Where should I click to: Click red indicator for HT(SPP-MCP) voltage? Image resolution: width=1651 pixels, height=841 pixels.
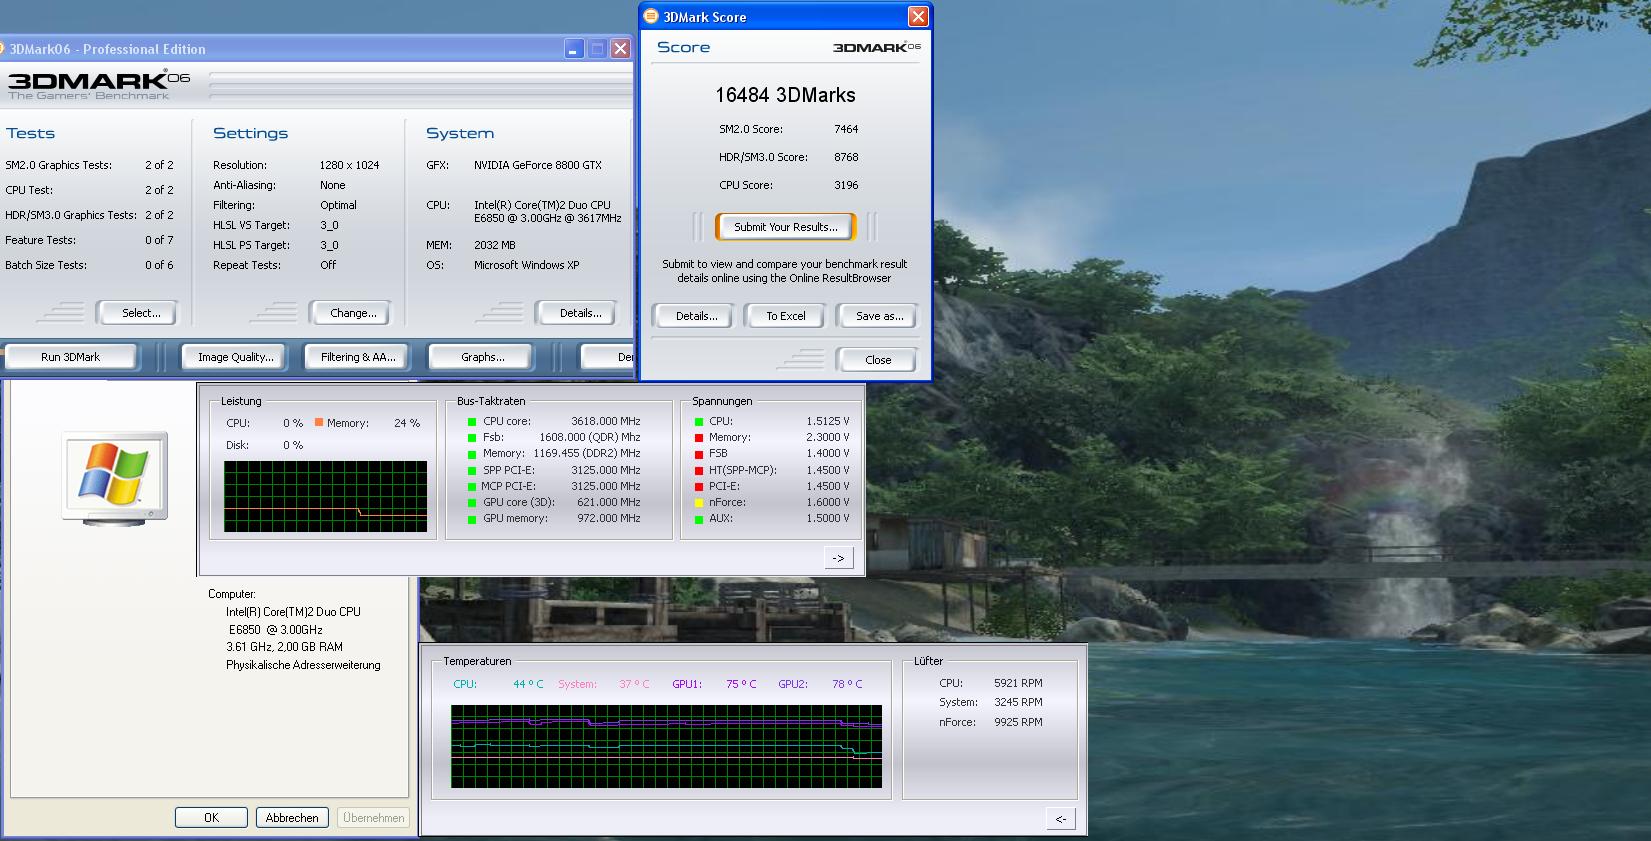(x=699, y=470)
